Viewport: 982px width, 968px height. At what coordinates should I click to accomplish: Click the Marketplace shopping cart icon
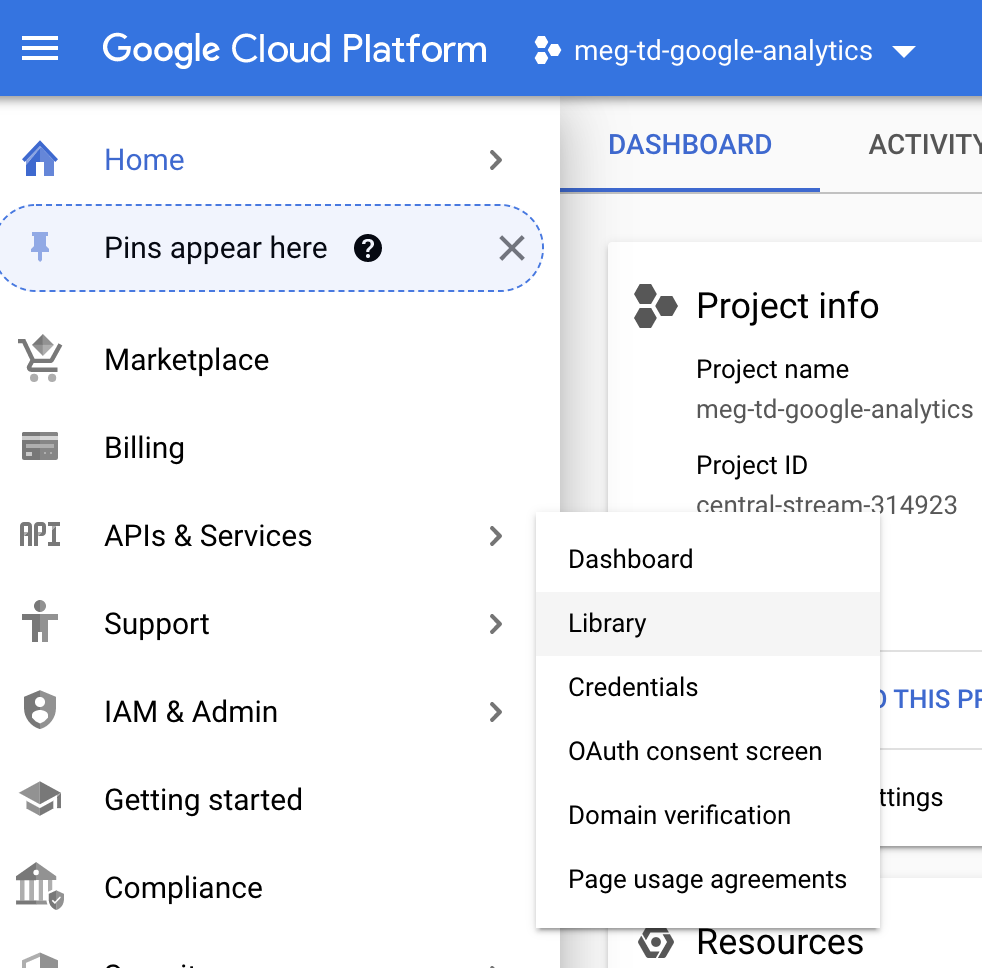tap(40, 360)
